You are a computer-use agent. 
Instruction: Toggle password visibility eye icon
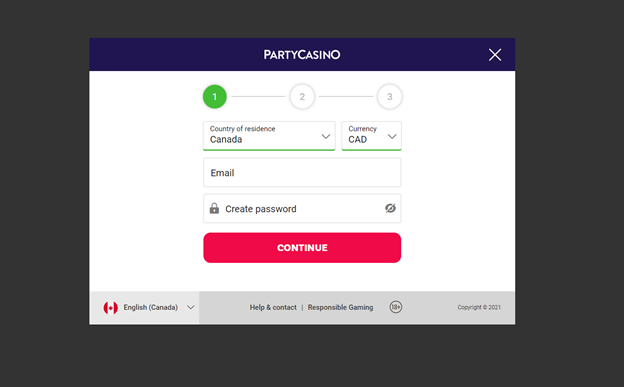390,208
